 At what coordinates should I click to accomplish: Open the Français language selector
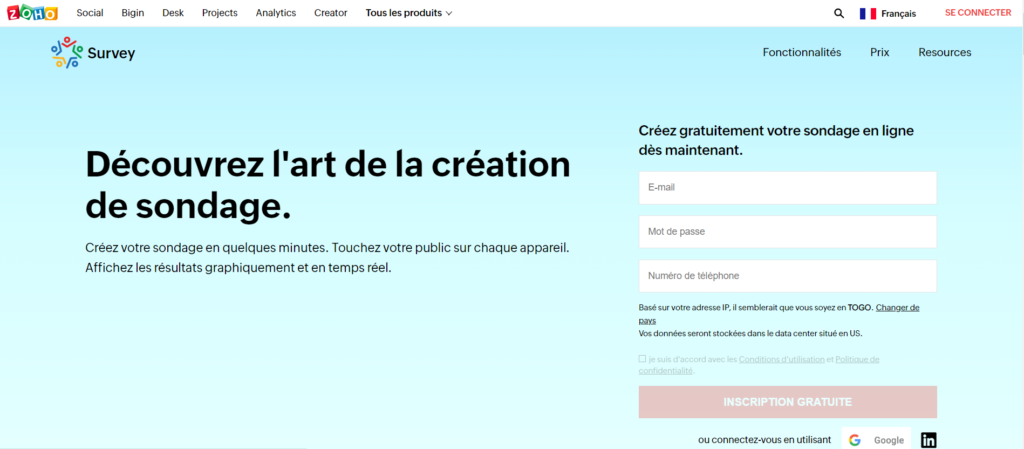[898, 13]
